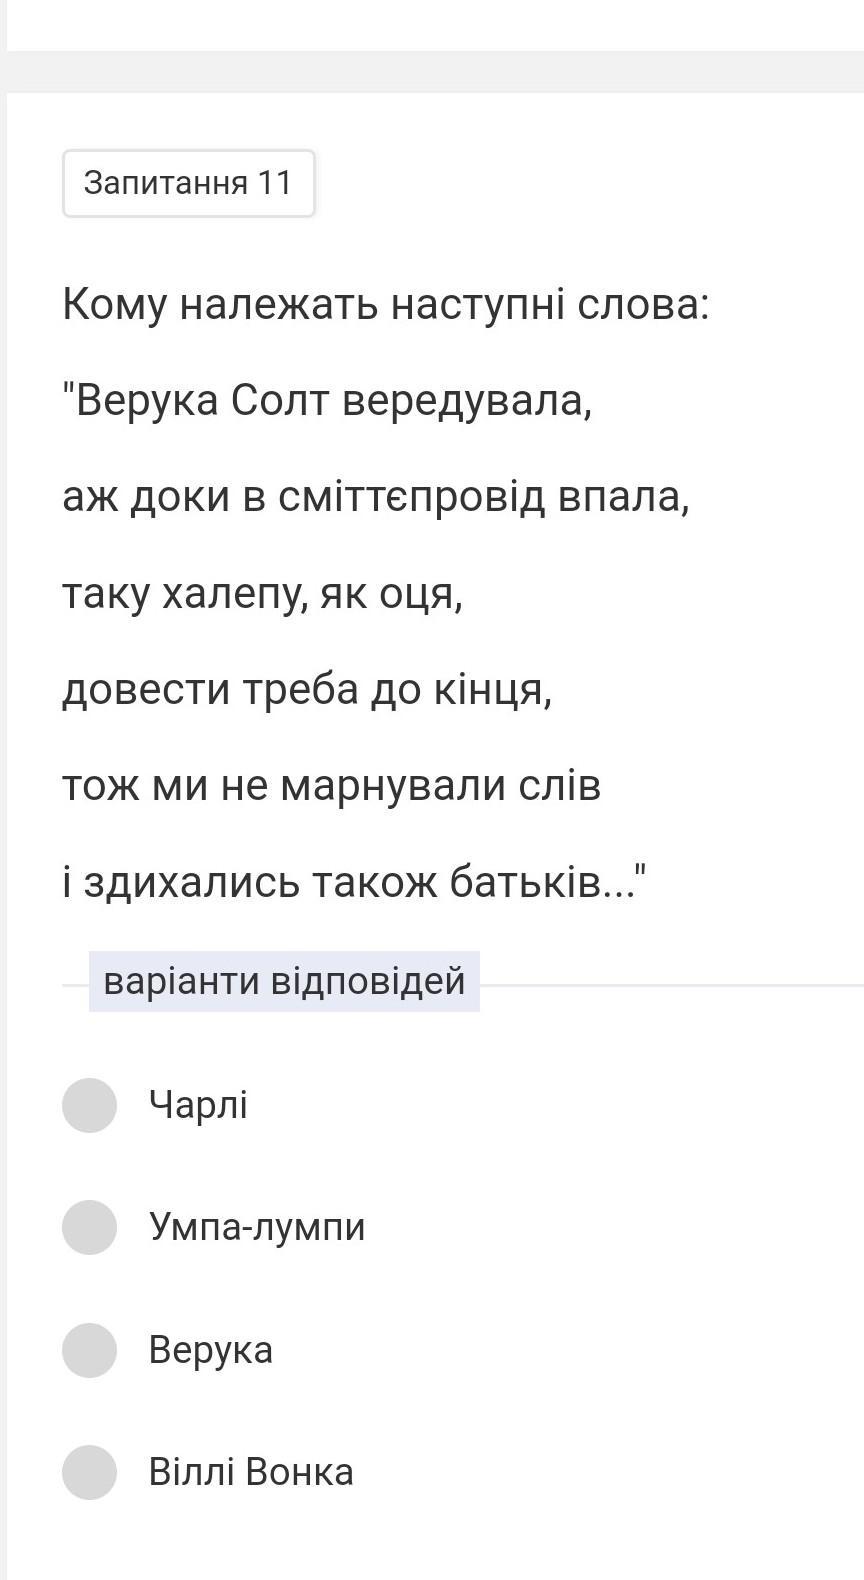Tap the Віллі Вонка answer text
Viewport: 864px width, 1580px height.
(251, 1472)
